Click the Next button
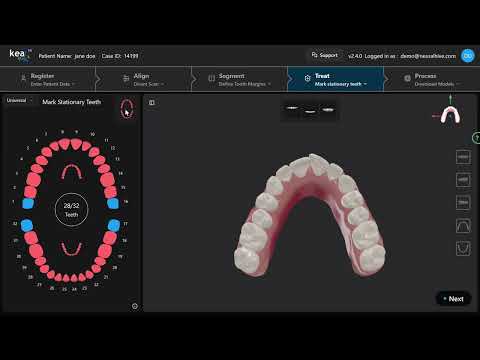The width and height of the screenshot is (480, 360). 453,299
